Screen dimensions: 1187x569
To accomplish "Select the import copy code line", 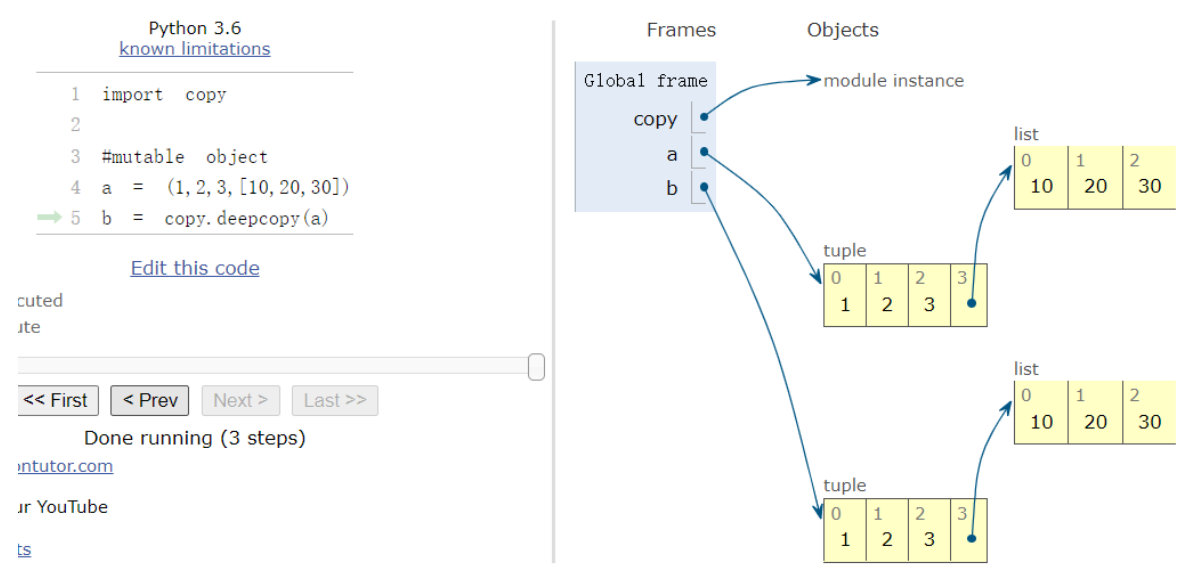I will tap(164, 95).
